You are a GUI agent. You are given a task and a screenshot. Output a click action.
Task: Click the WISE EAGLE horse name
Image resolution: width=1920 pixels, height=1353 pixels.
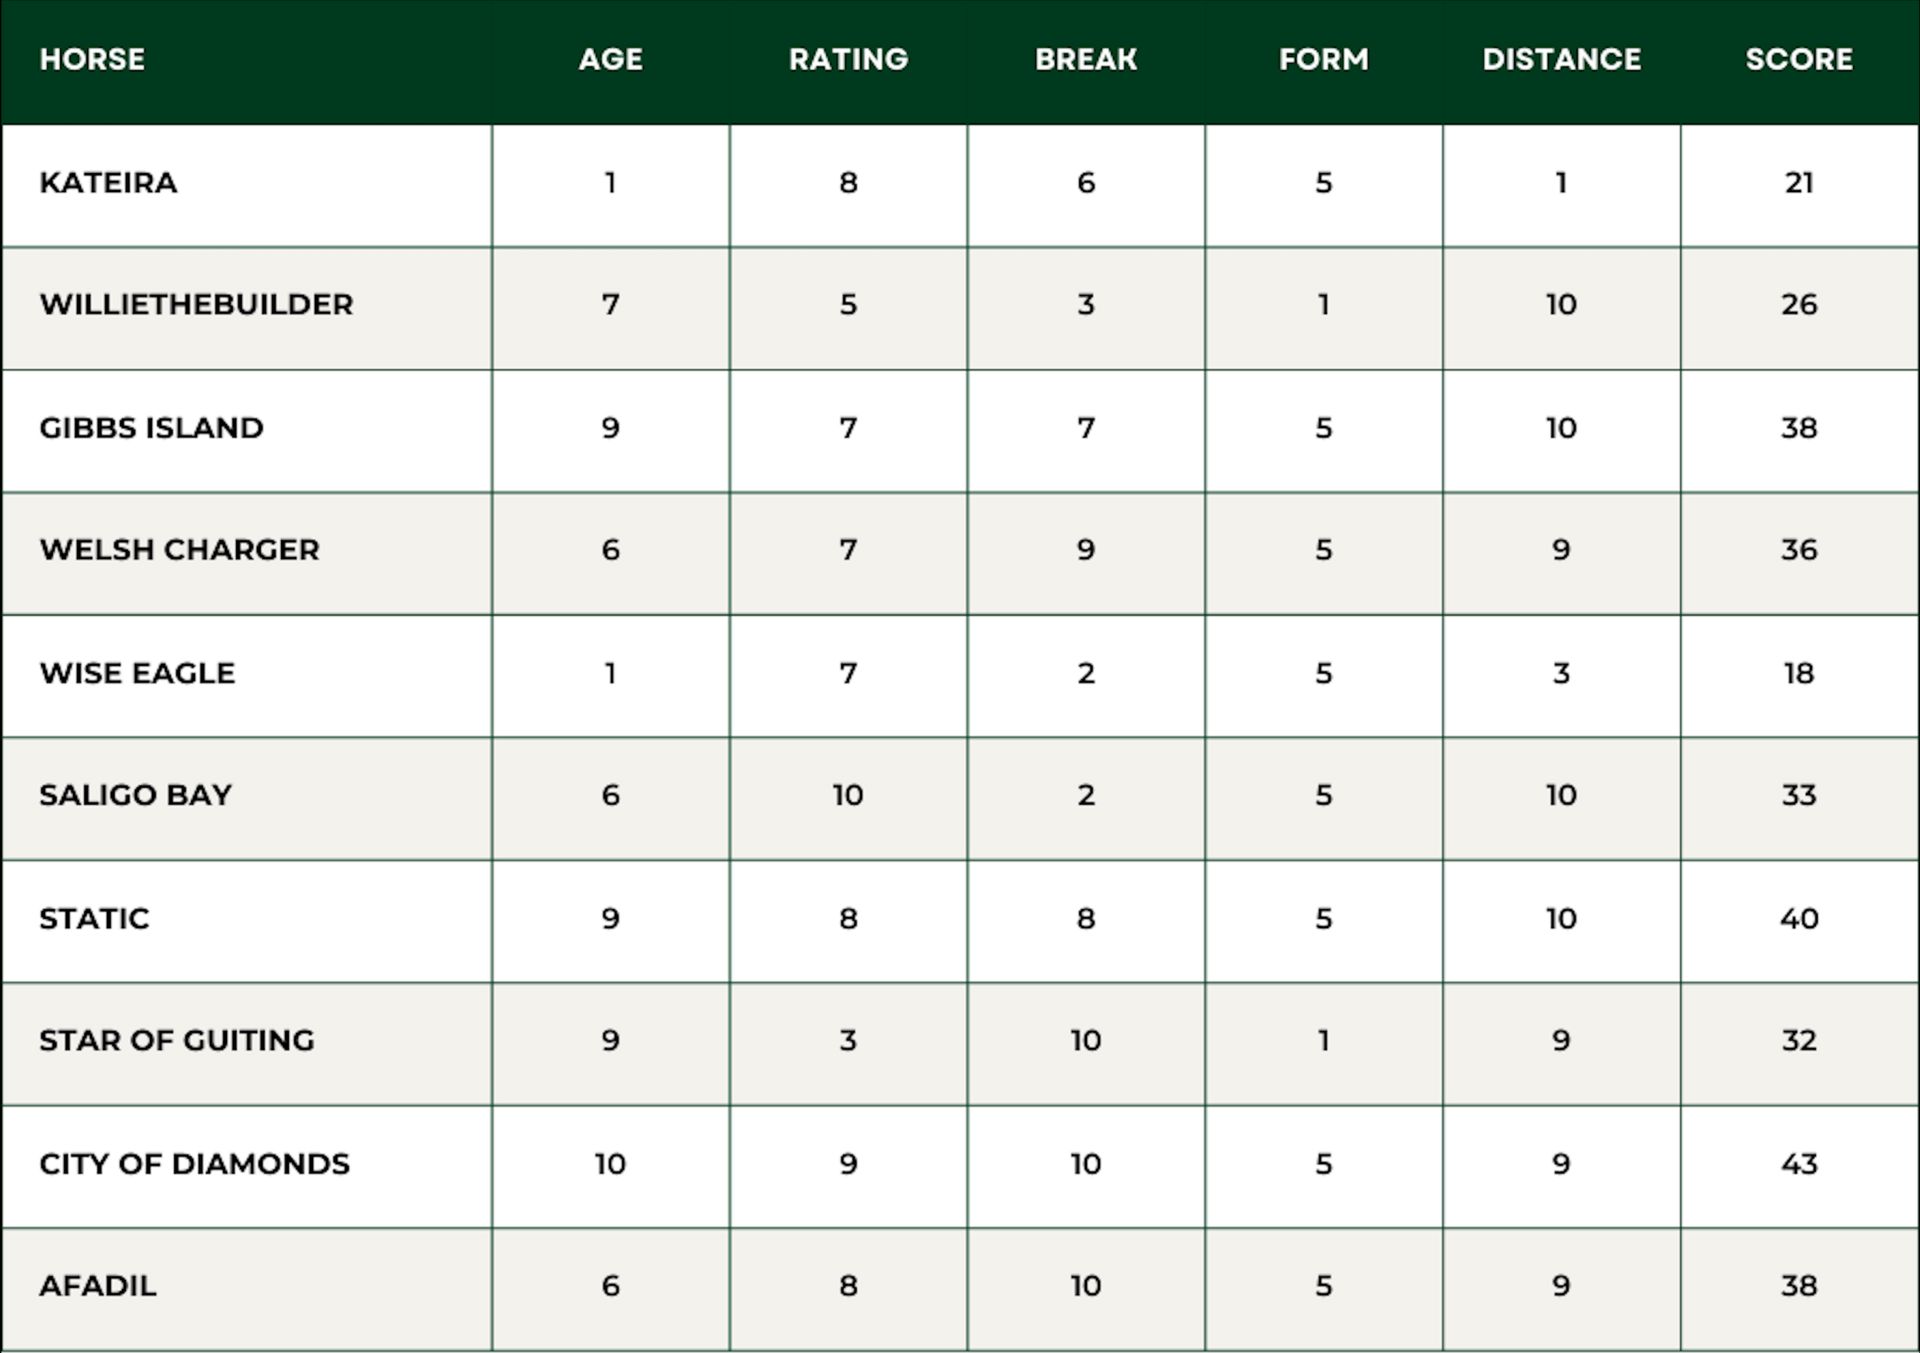pos(137,673)
